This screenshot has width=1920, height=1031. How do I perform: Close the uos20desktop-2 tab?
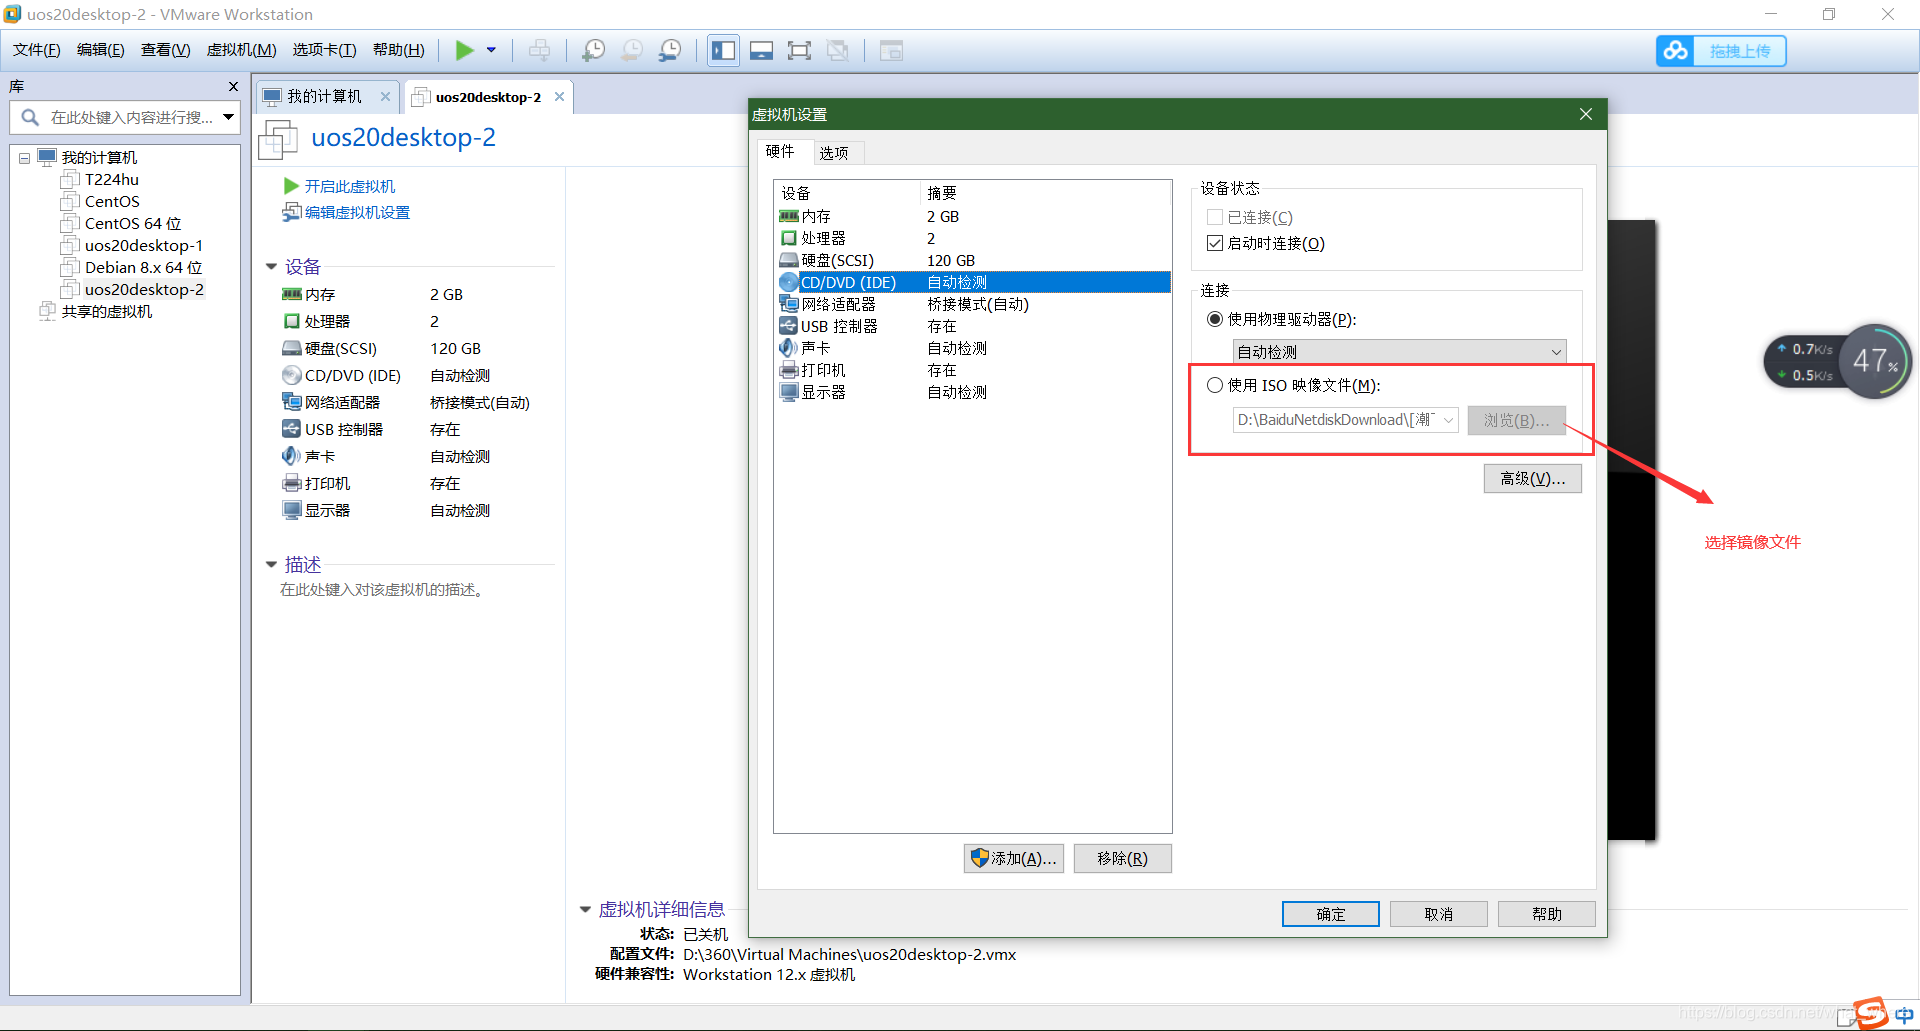(x=559, y=97)
